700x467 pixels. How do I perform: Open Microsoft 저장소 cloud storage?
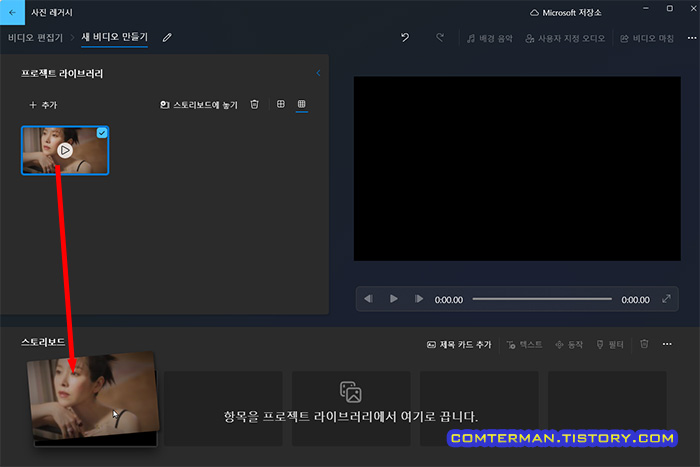click(565, 13)
